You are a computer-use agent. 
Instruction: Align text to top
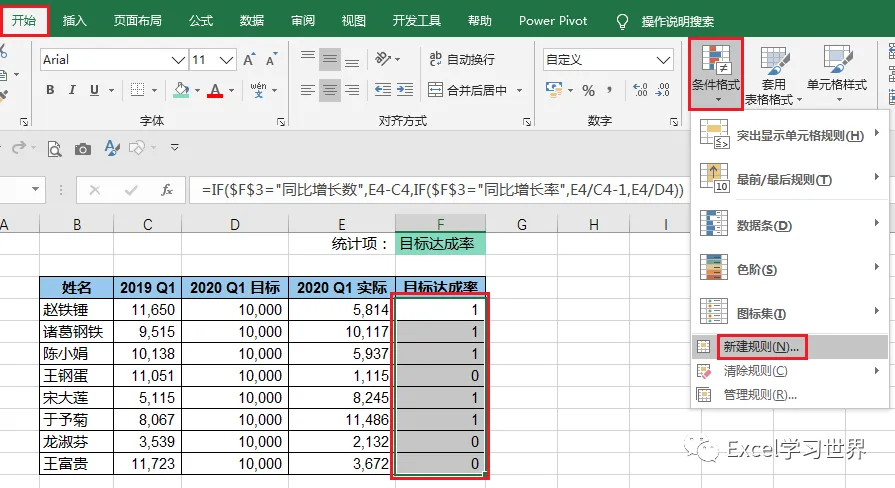pyautogui.click(x=308, y=59)
